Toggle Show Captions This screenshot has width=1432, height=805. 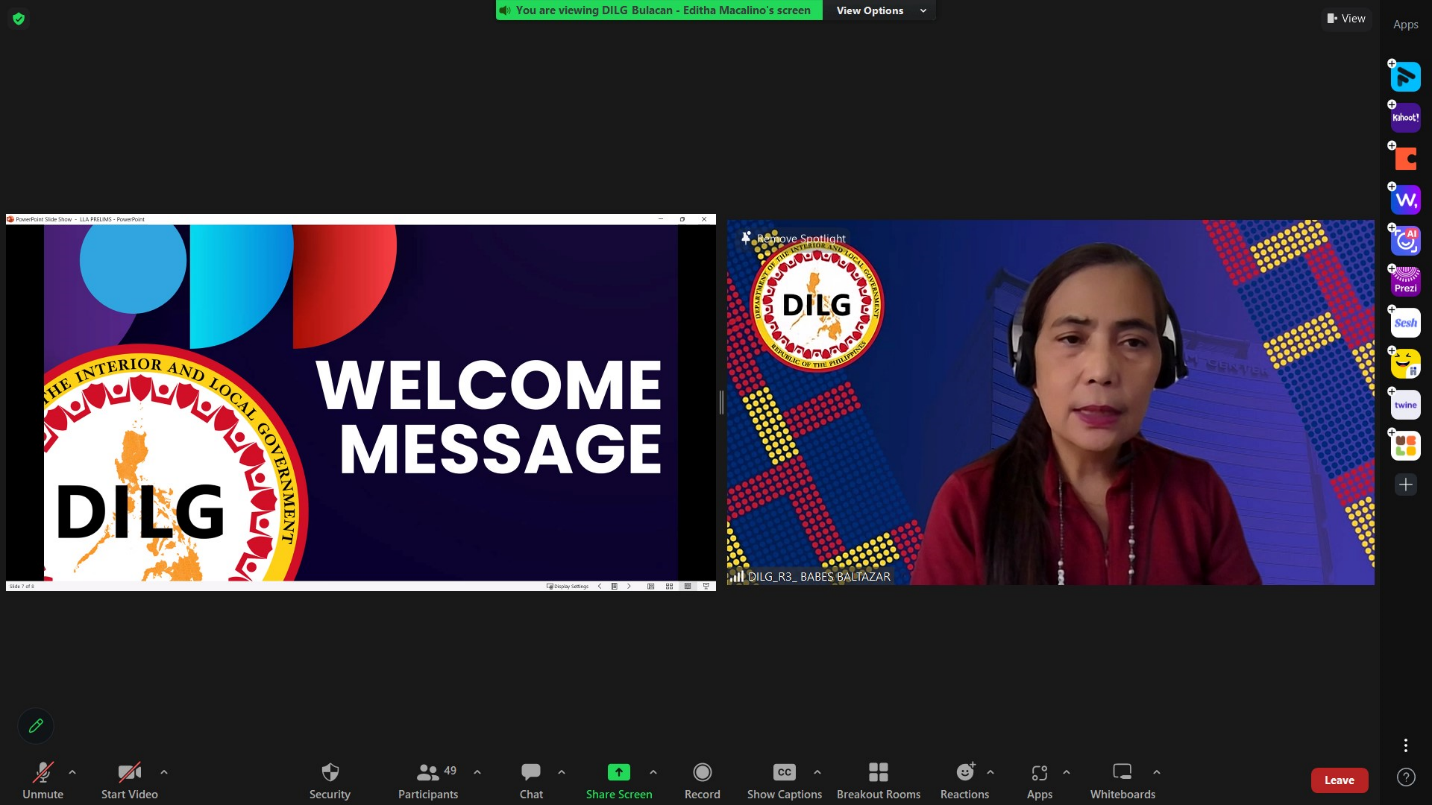coord(784,780)
